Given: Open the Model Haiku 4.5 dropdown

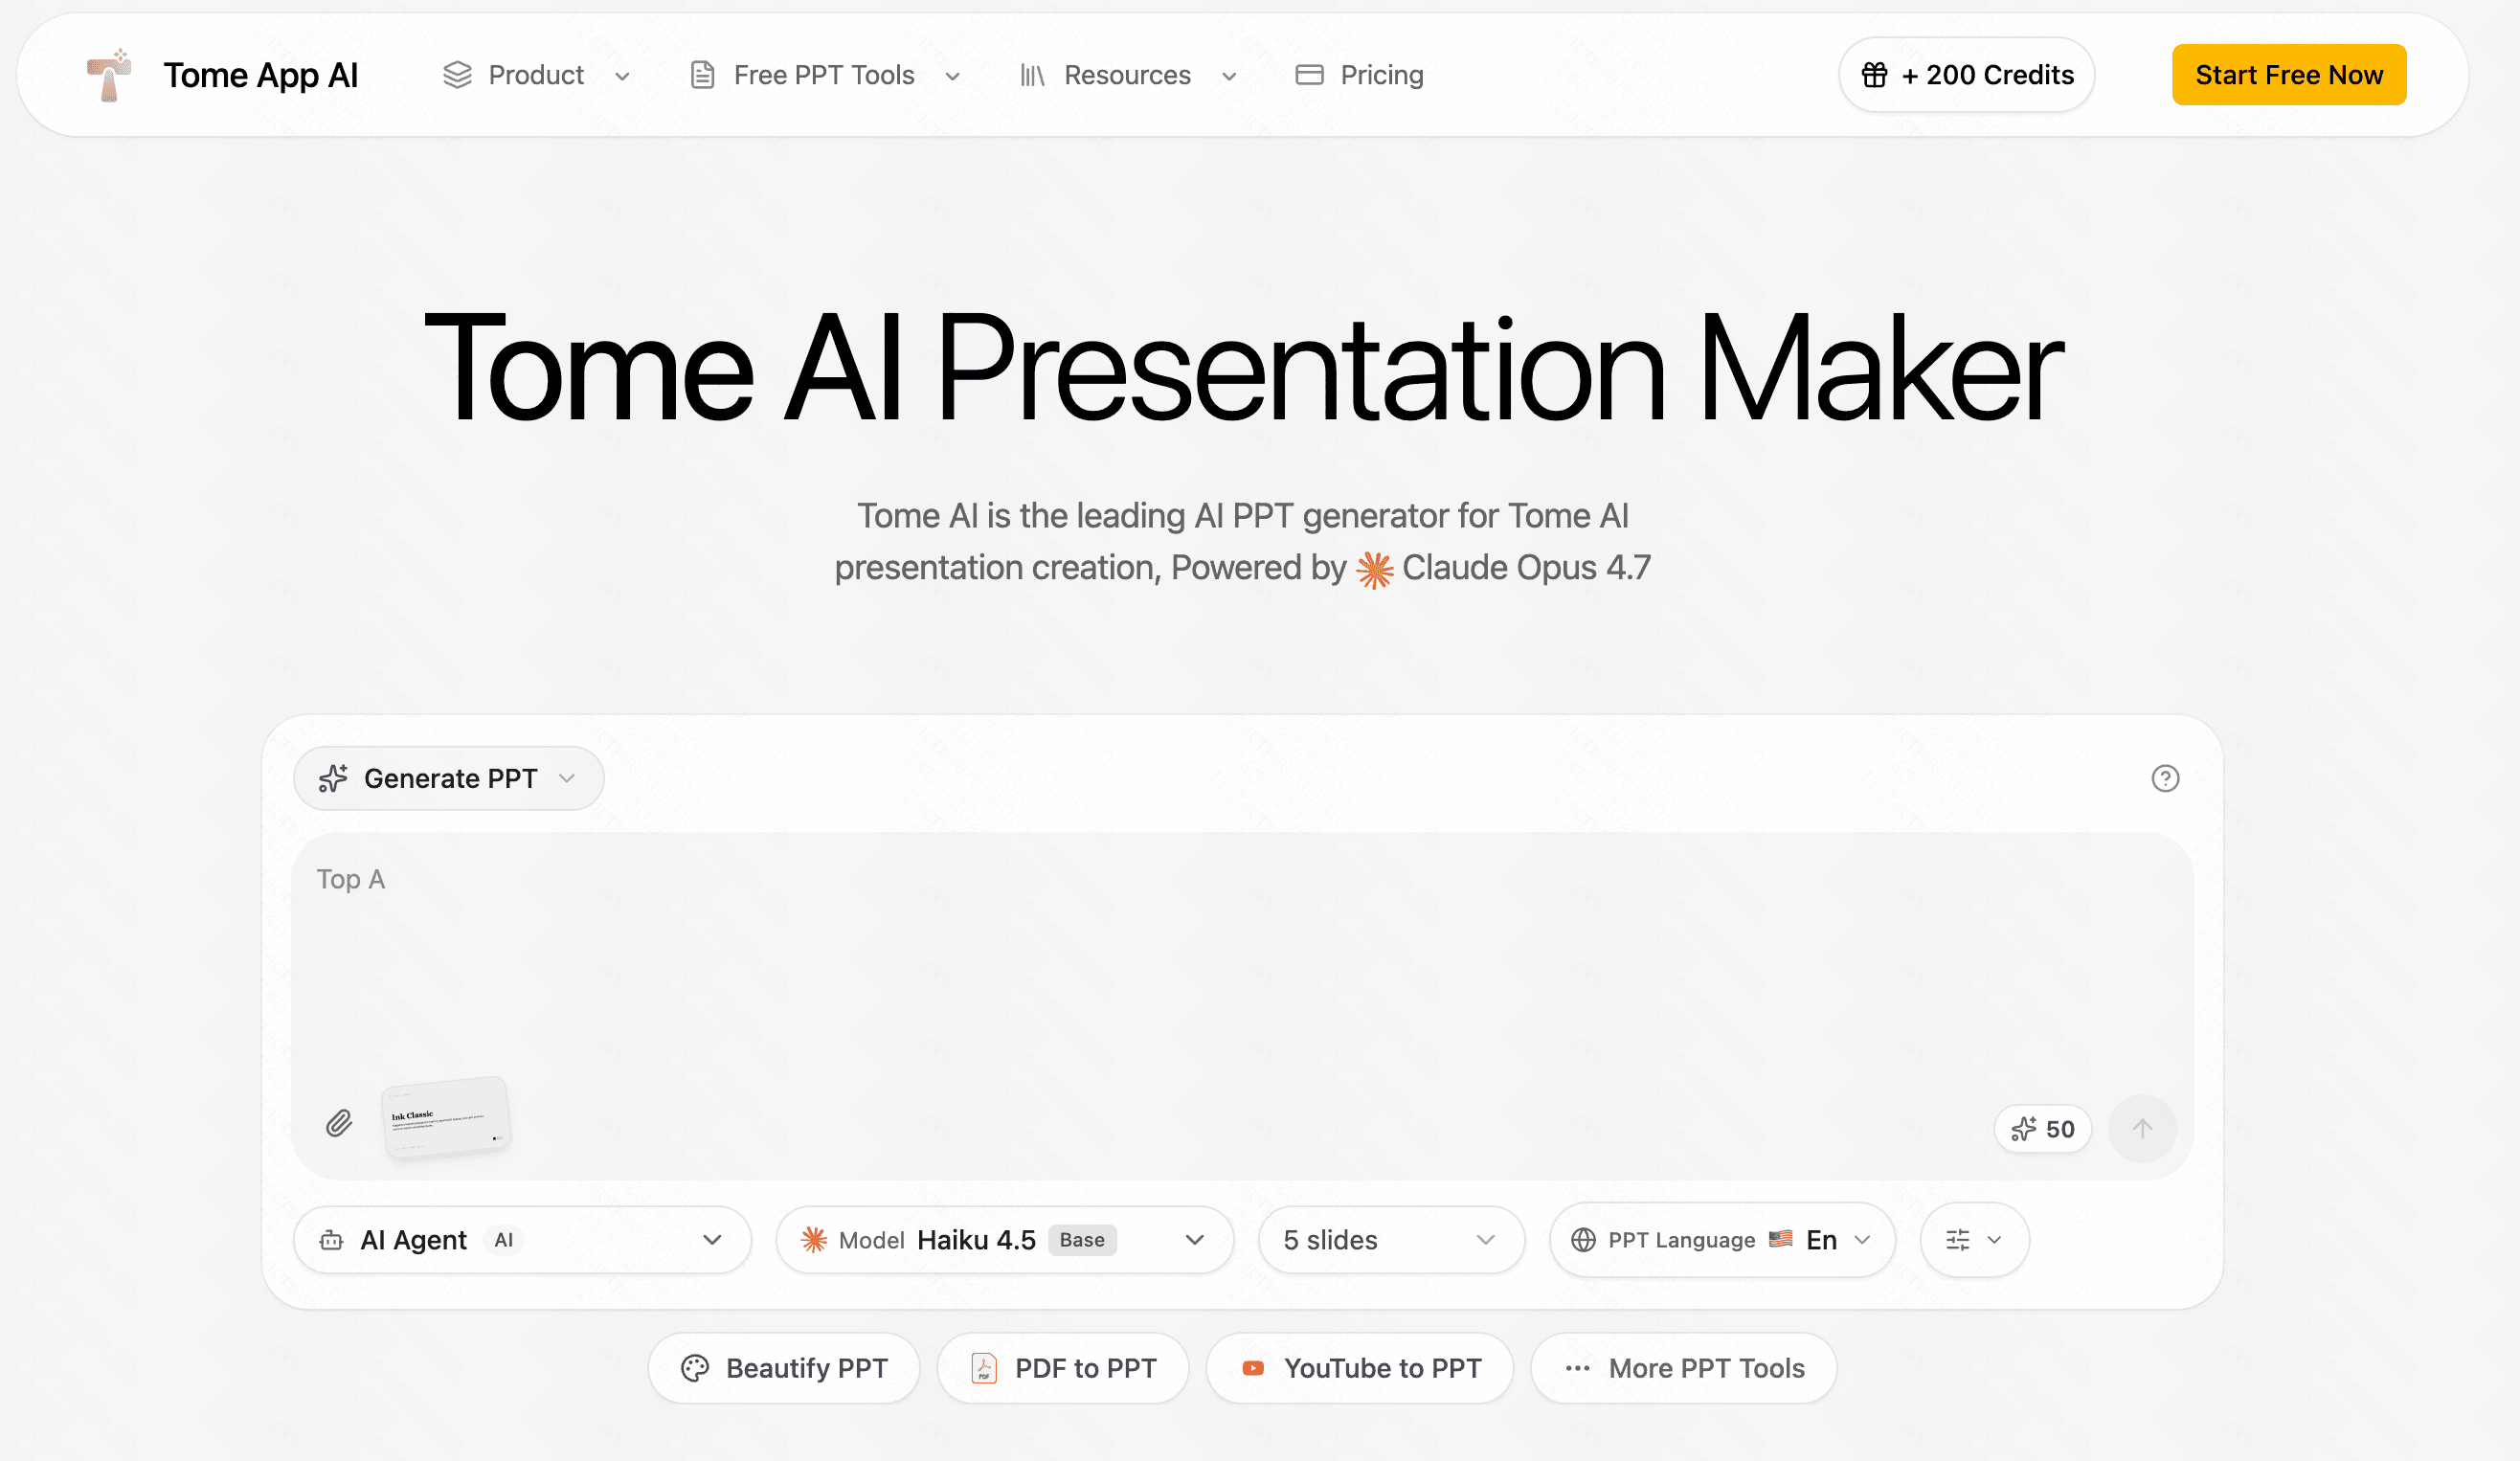Looking at the screenshot, I should click(x=1004, y=1240).
